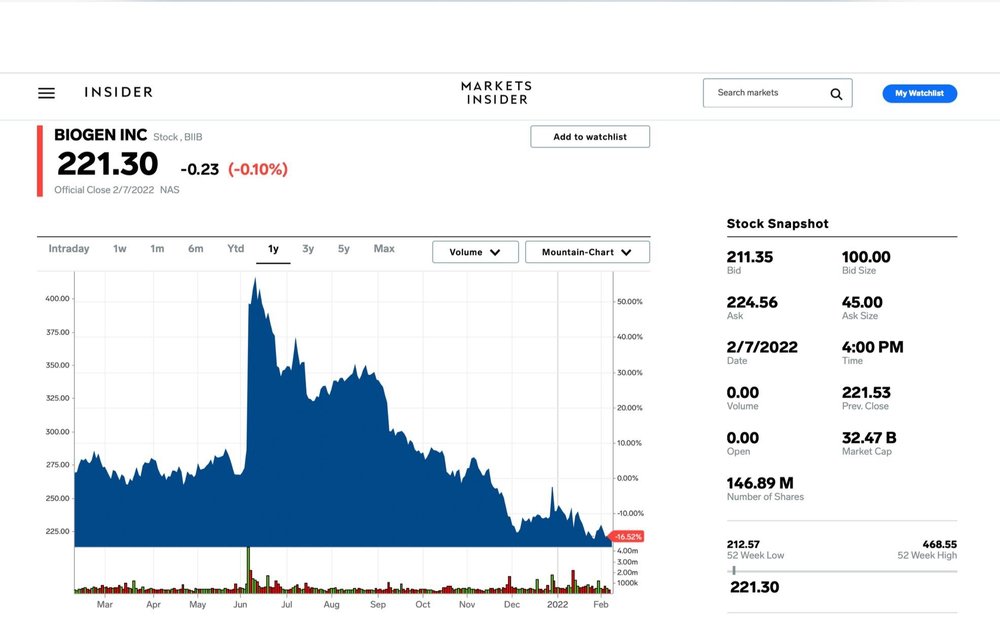This screenshot has height=625, width=1000.
Task: Click the search magnifier icon
Action: pos(836,94)
